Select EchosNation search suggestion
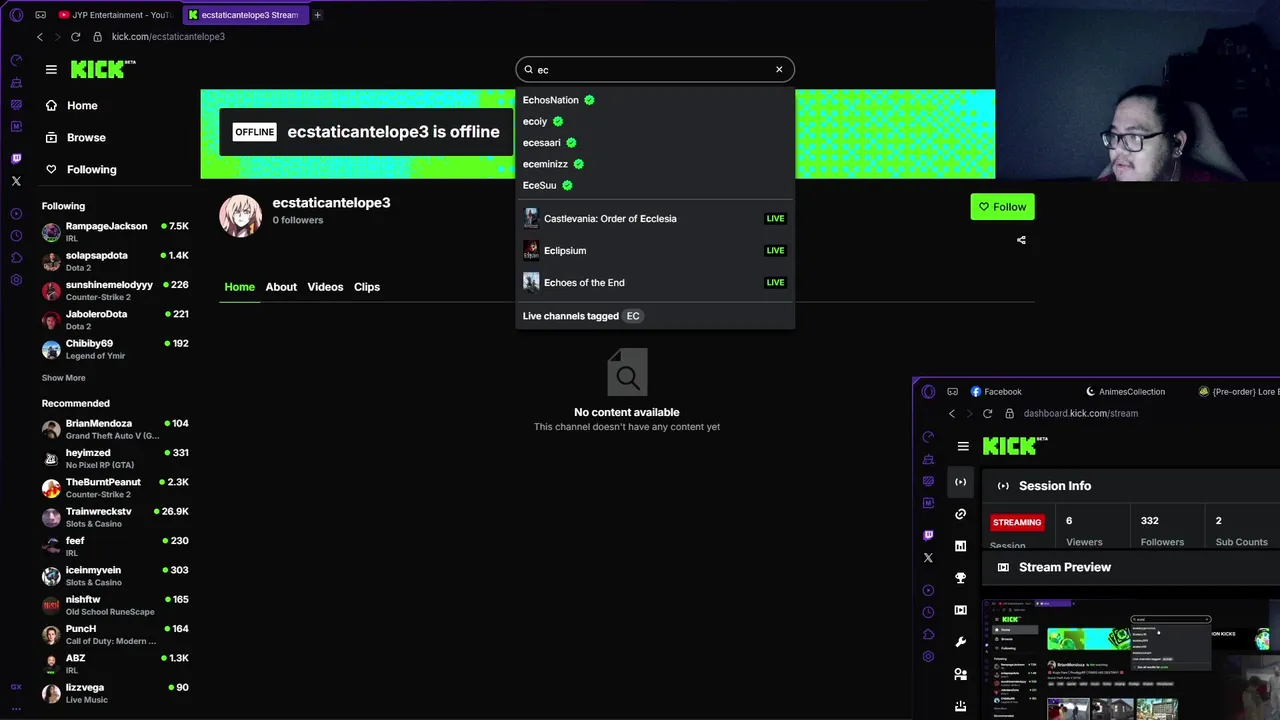The height and width of the screenshot is (720, 1280). [655, 100]
